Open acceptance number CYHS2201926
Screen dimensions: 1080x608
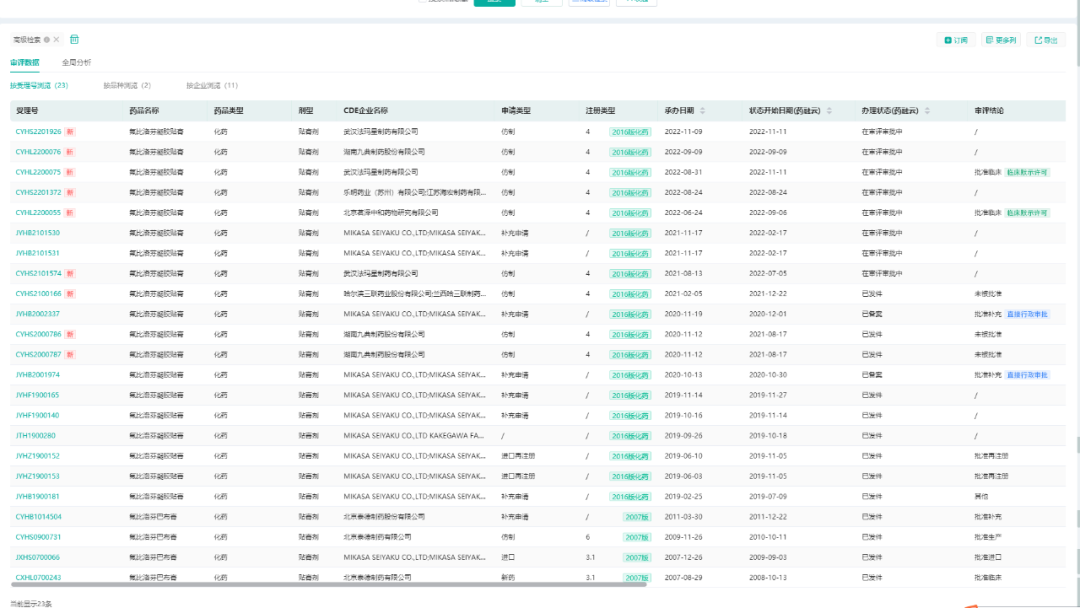(38, 131)
